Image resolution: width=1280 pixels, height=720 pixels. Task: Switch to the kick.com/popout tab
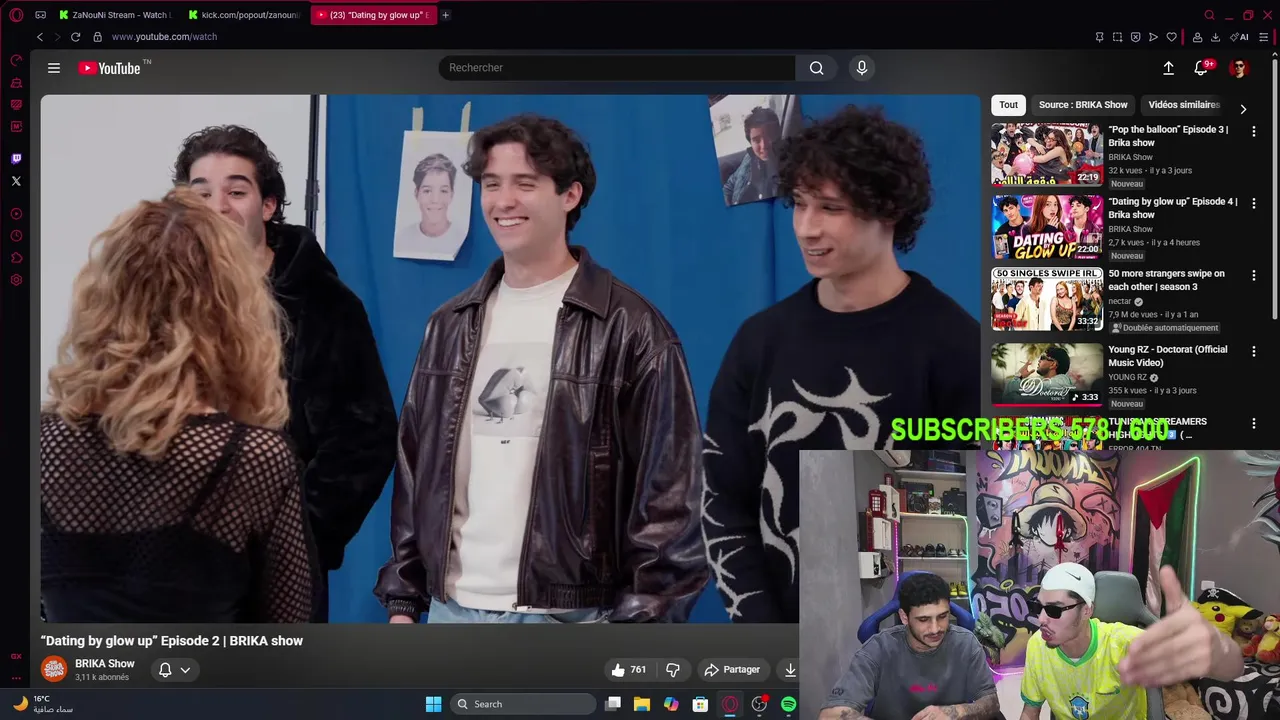click(x=243, y=15)
